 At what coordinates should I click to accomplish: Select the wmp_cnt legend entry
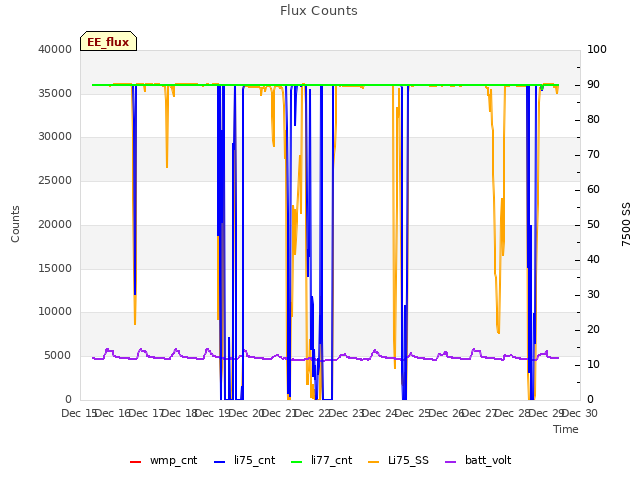pos(163,460)
